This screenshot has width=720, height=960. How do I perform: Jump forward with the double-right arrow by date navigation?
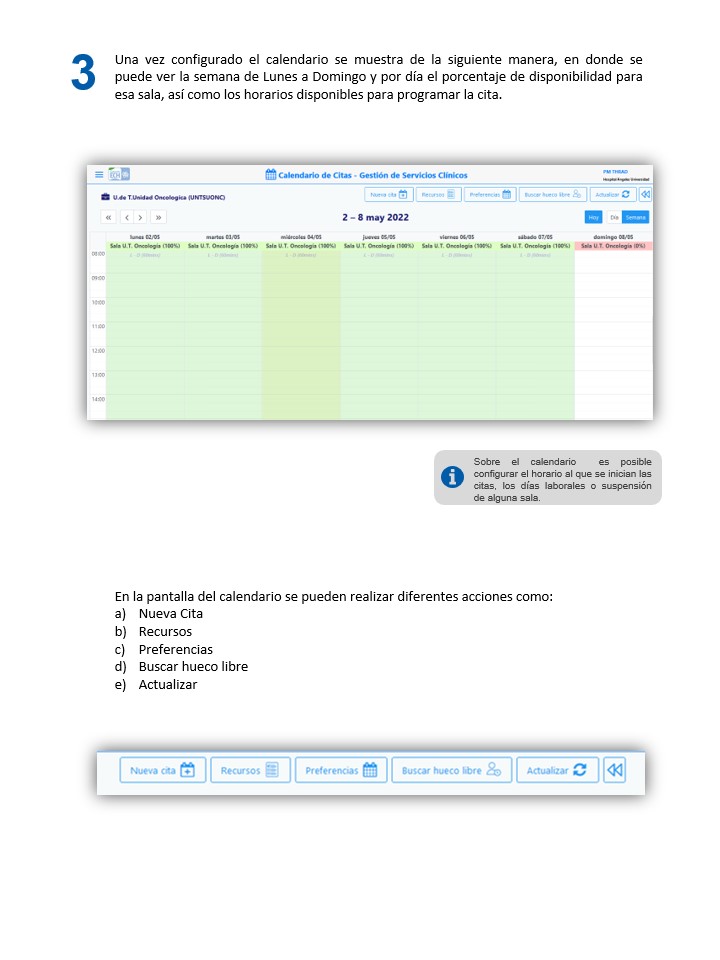click(x=157, y=217)
